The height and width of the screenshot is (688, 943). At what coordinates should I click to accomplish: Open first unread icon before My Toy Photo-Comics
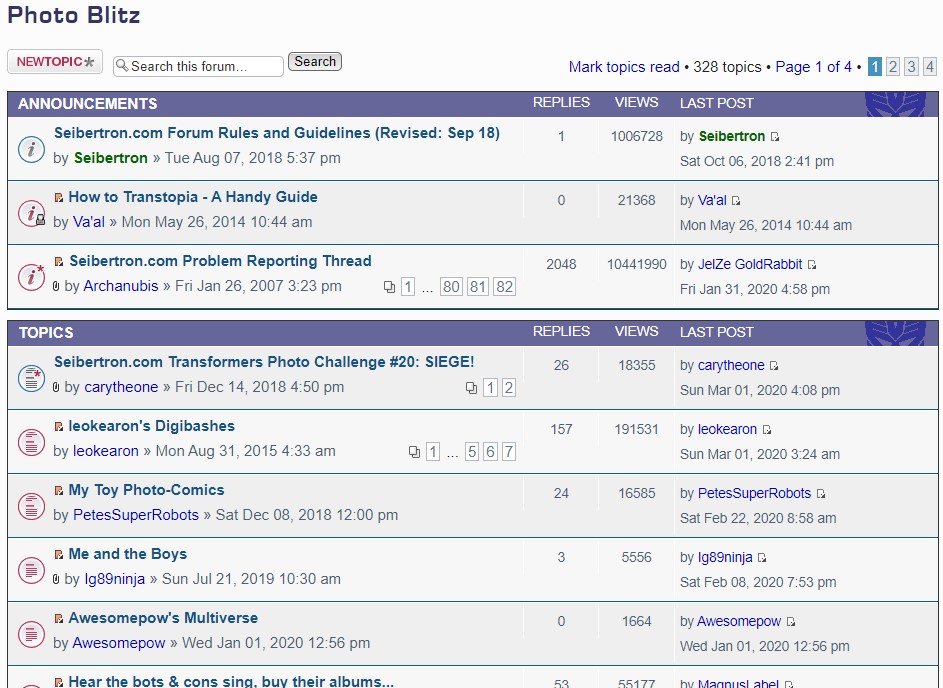pyautogui.click(x=59, y=490)
